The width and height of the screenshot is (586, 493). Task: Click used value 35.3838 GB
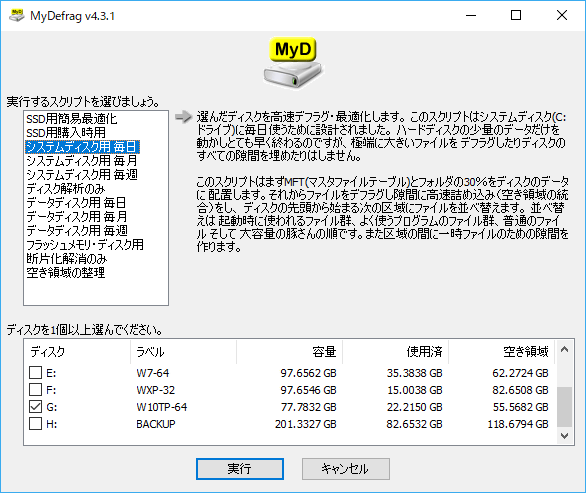[414, 373]
